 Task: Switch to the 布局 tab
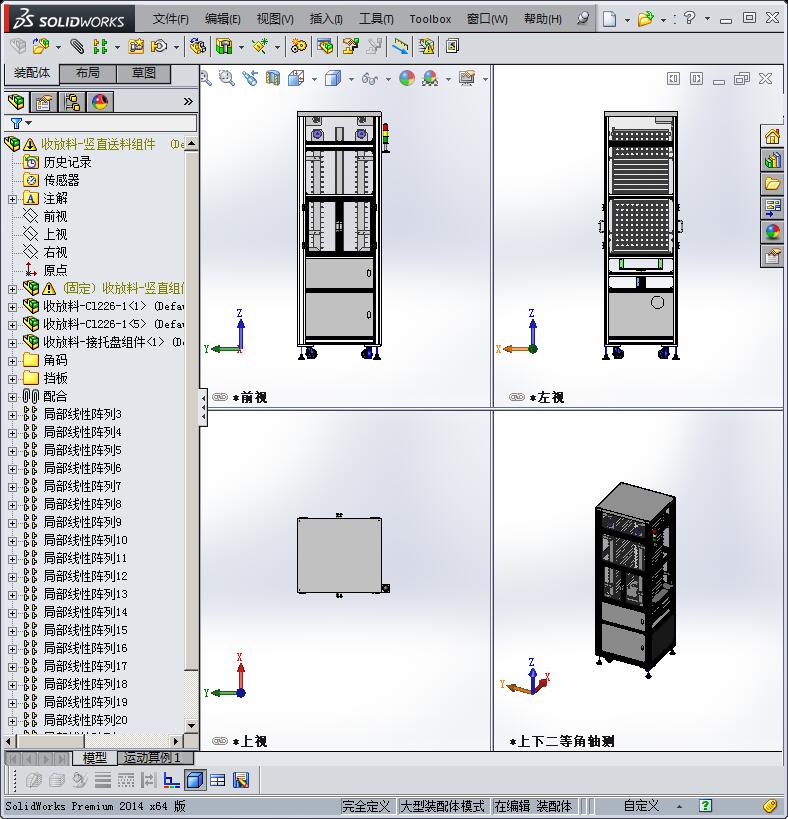(87, 73)
